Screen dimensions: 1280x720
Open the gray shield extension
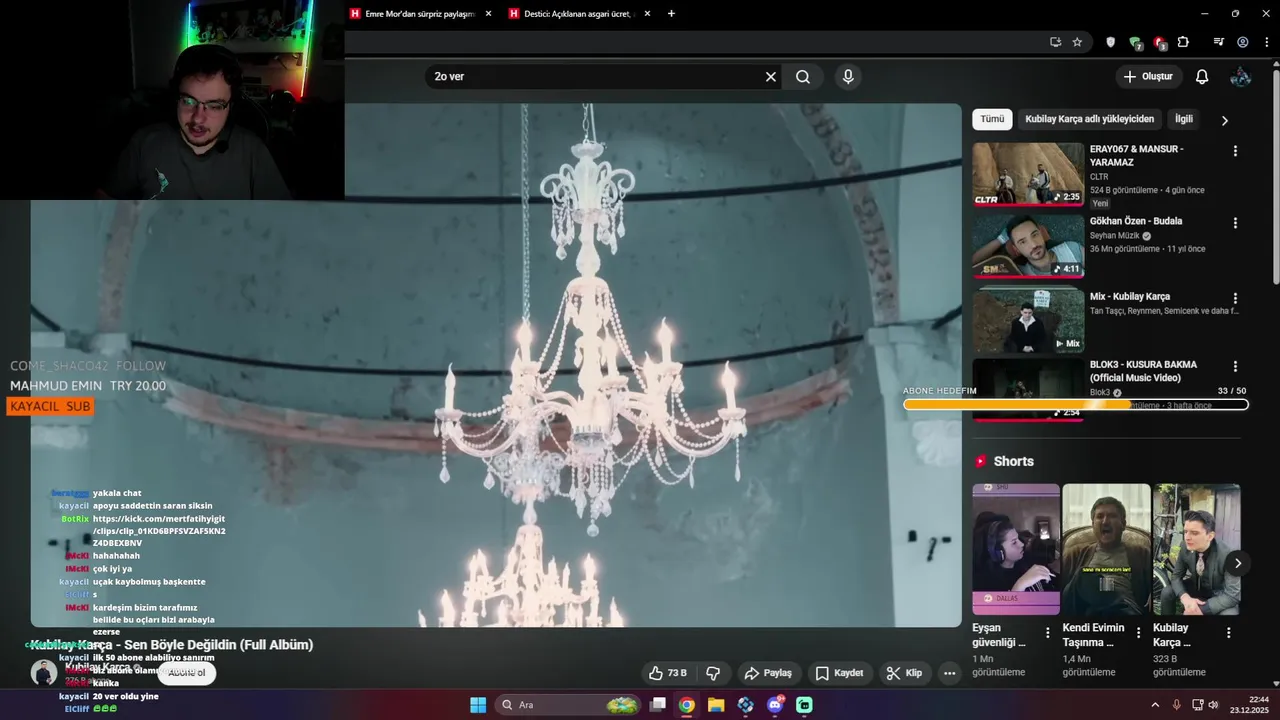pos(1110,42)
